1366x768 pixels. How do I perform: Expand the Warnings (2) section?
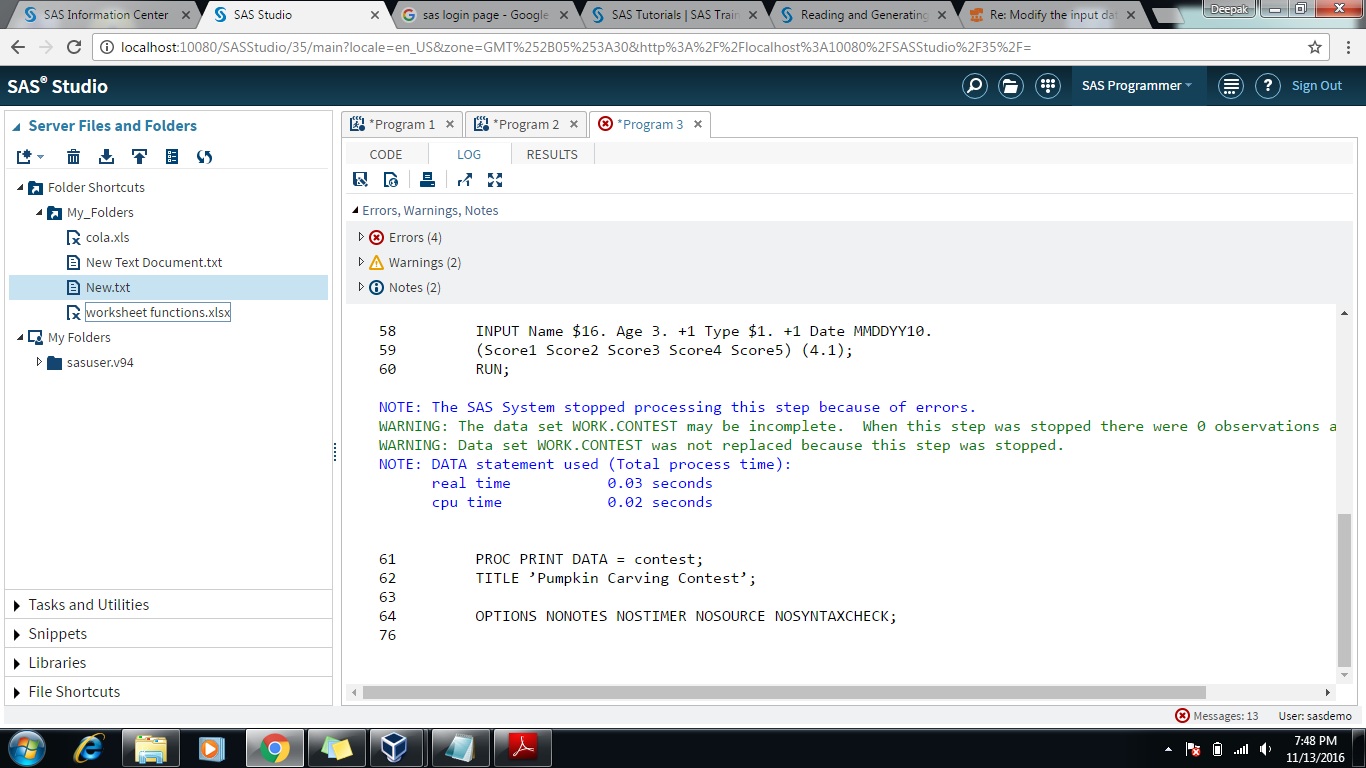(361, 262)
